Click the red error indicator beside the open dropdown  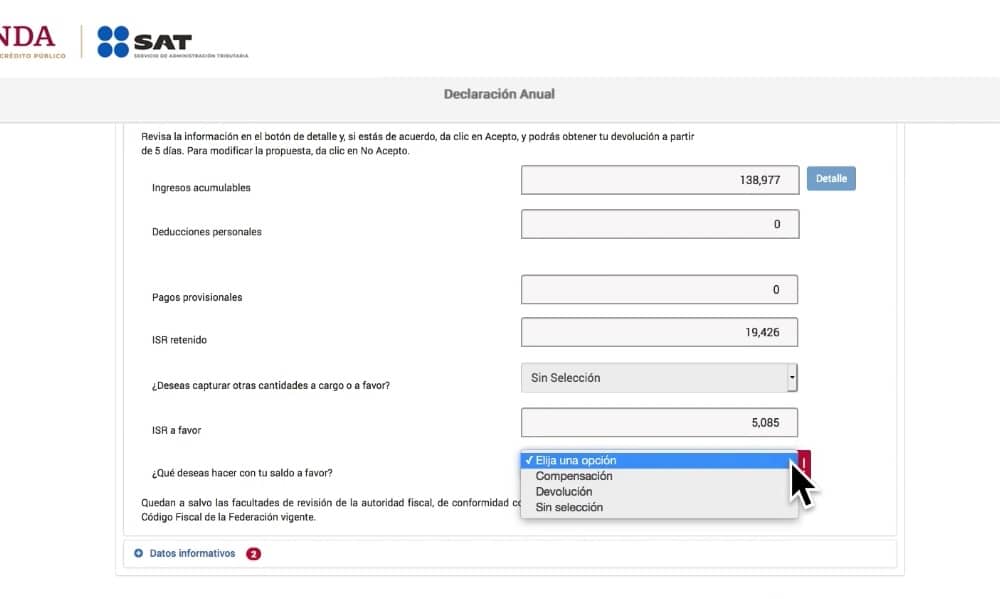[805, 461]
